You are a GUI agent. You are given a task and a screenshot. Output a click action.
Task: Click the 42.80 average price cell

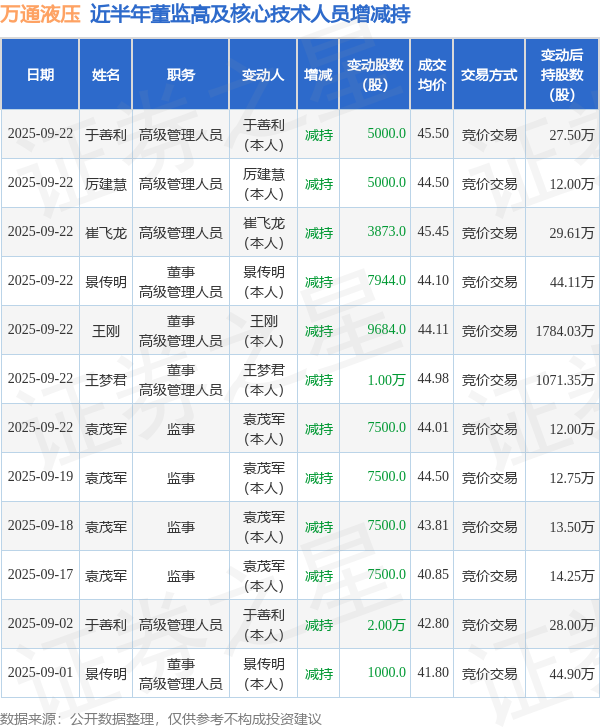click(433, 624)
